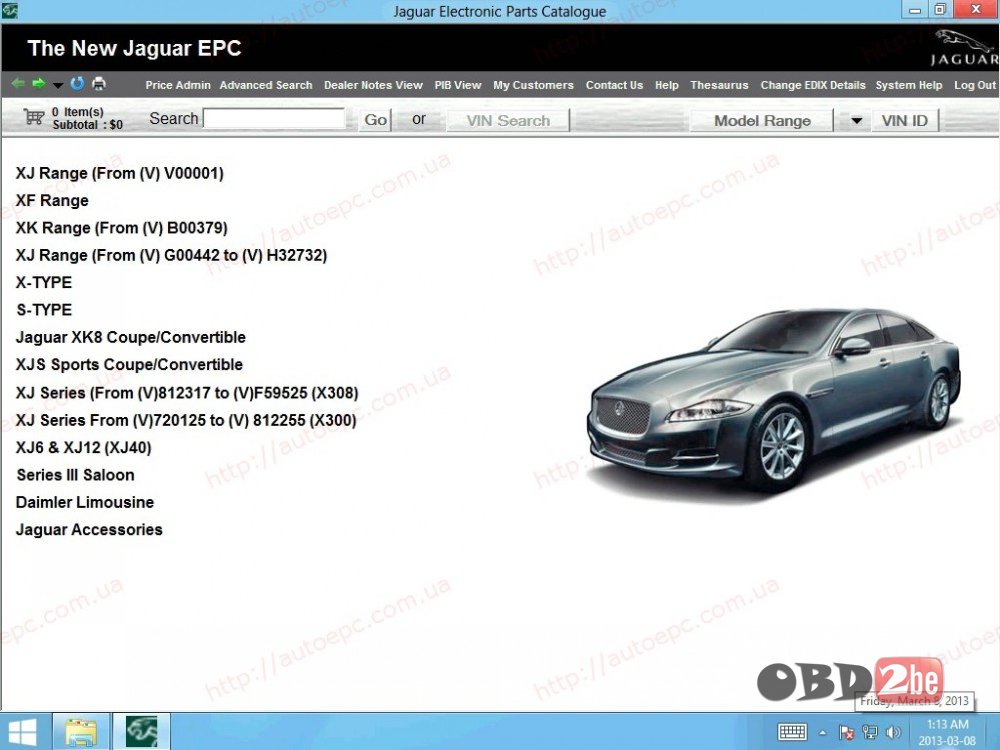Open Price Admin menu
1000x750 pixels.
coord(177,85)
